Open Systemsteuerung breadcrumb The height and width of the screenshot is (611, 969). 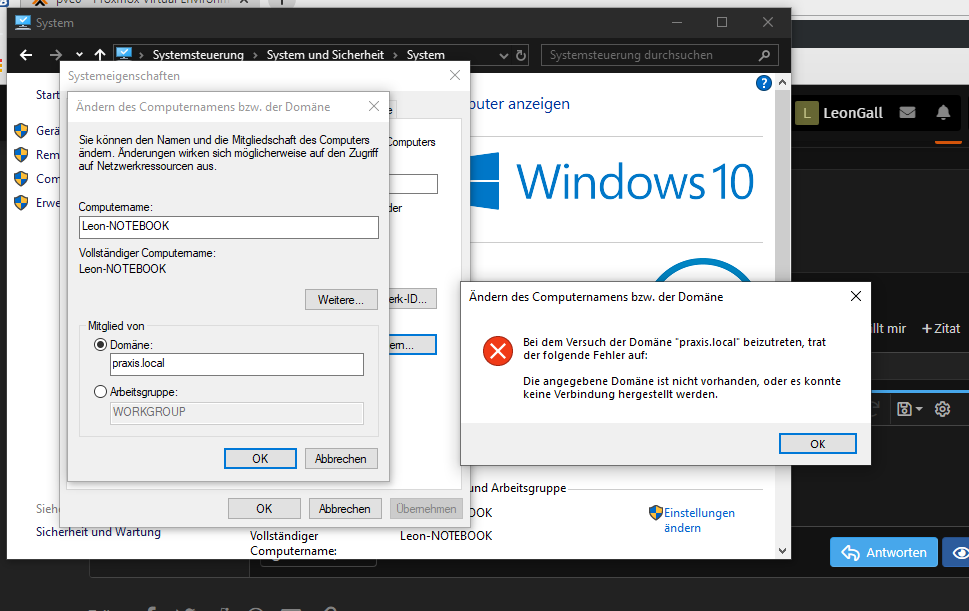coord(198,55)
